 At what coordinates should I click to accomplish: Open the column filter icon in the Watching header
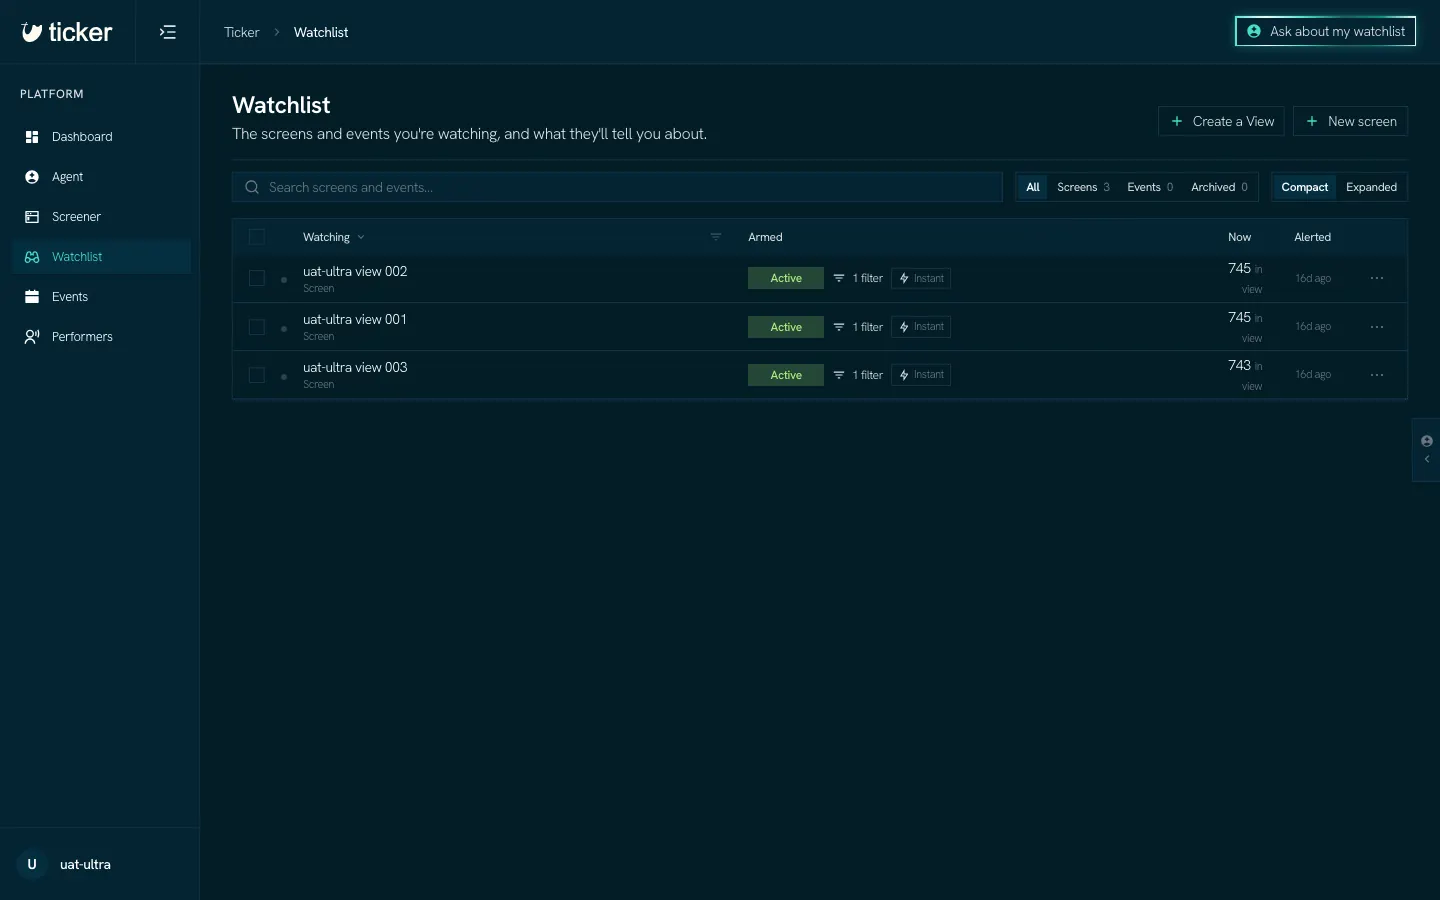[x=716, y=237]
